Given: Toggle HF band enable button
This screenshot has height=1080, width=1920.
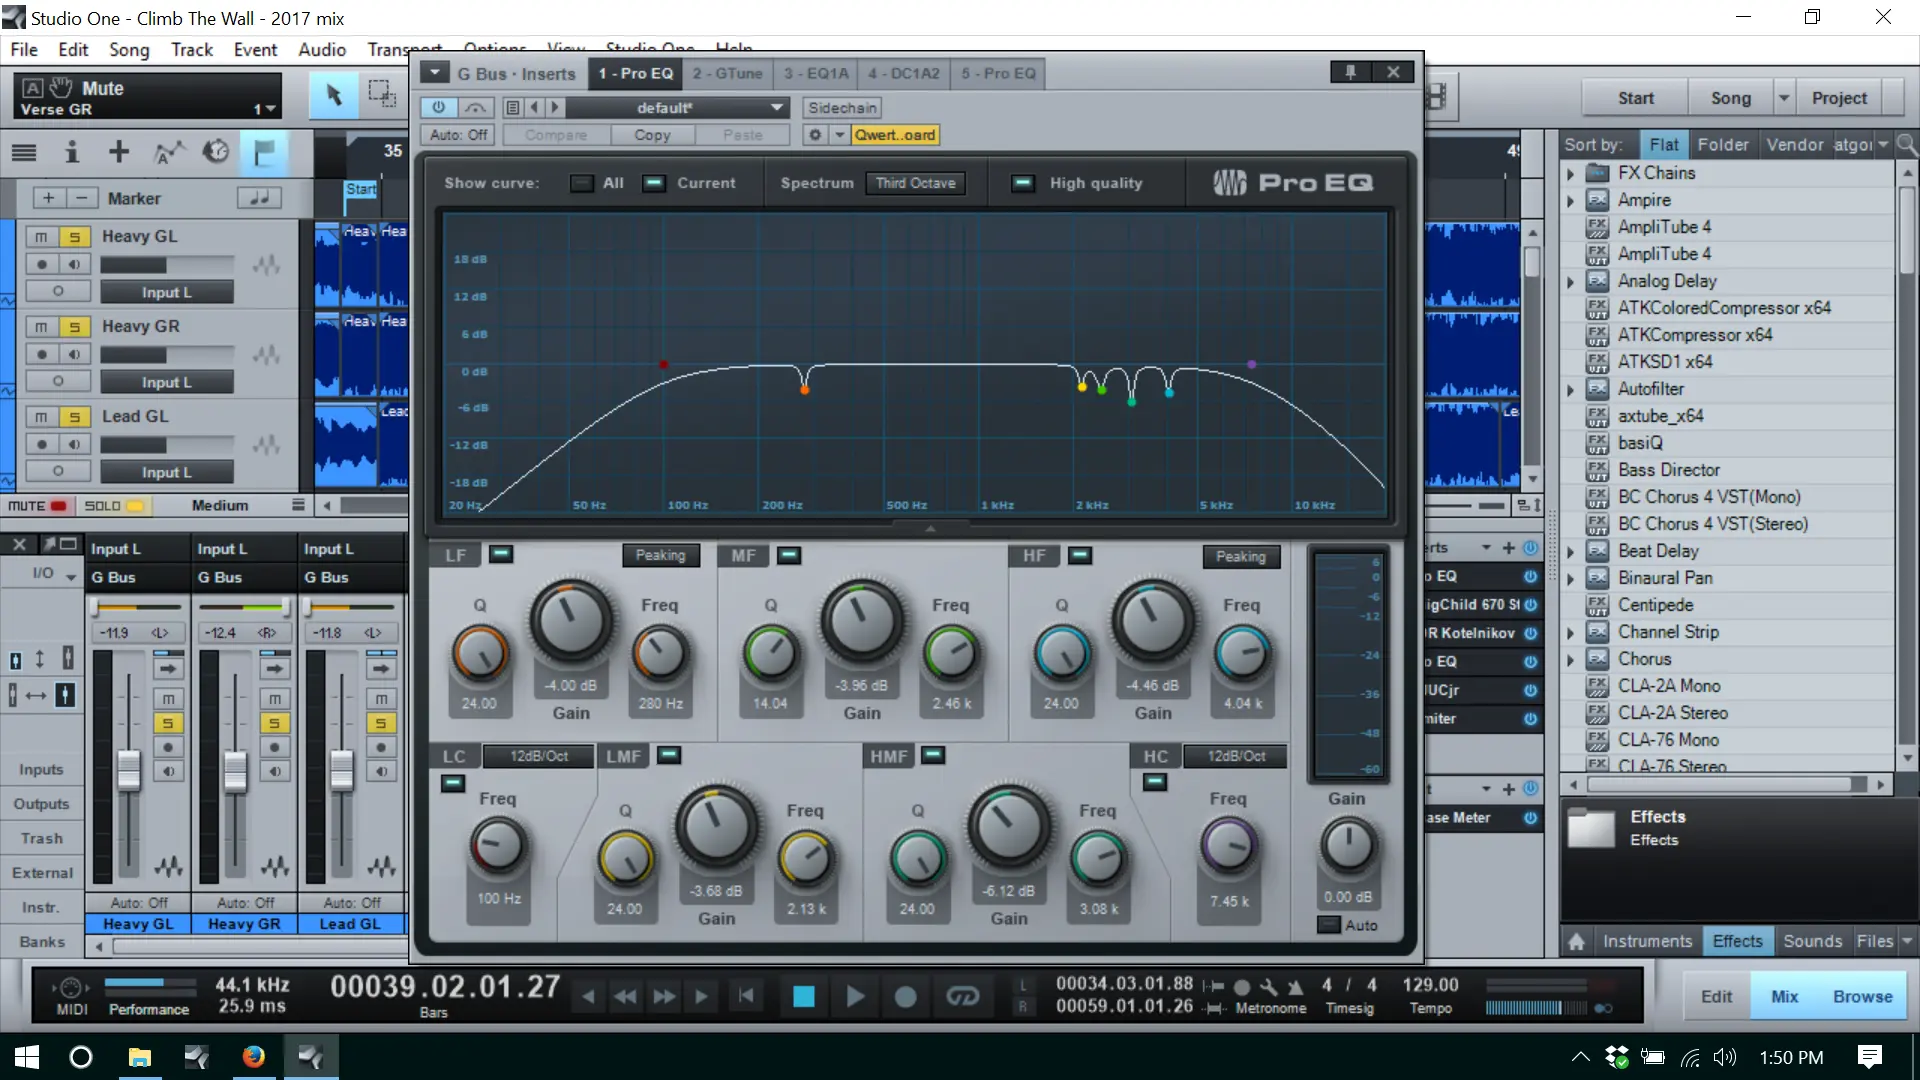Looking at the screenshot, I should (1080, 554).
